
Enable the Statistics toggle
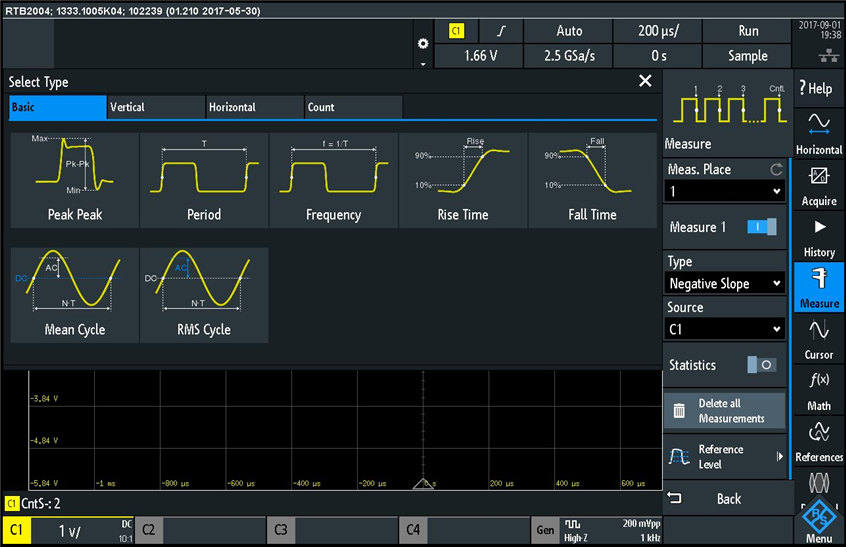(761, 365)
